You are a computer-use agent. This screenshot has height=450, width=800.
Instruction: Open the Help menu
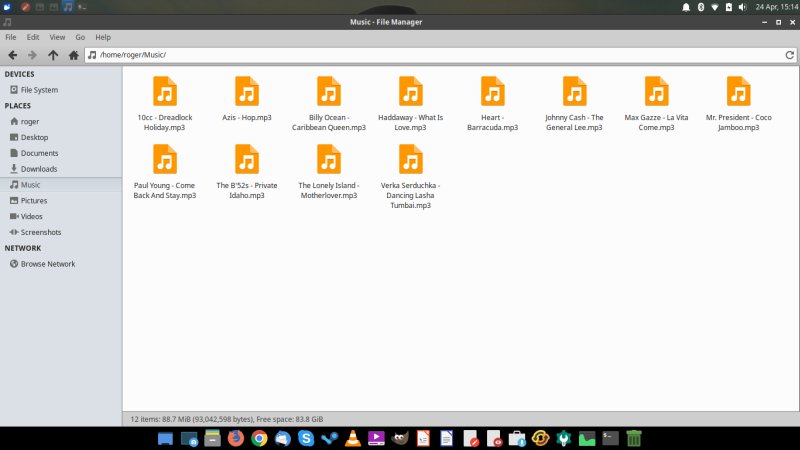click(x=103, y=37)
